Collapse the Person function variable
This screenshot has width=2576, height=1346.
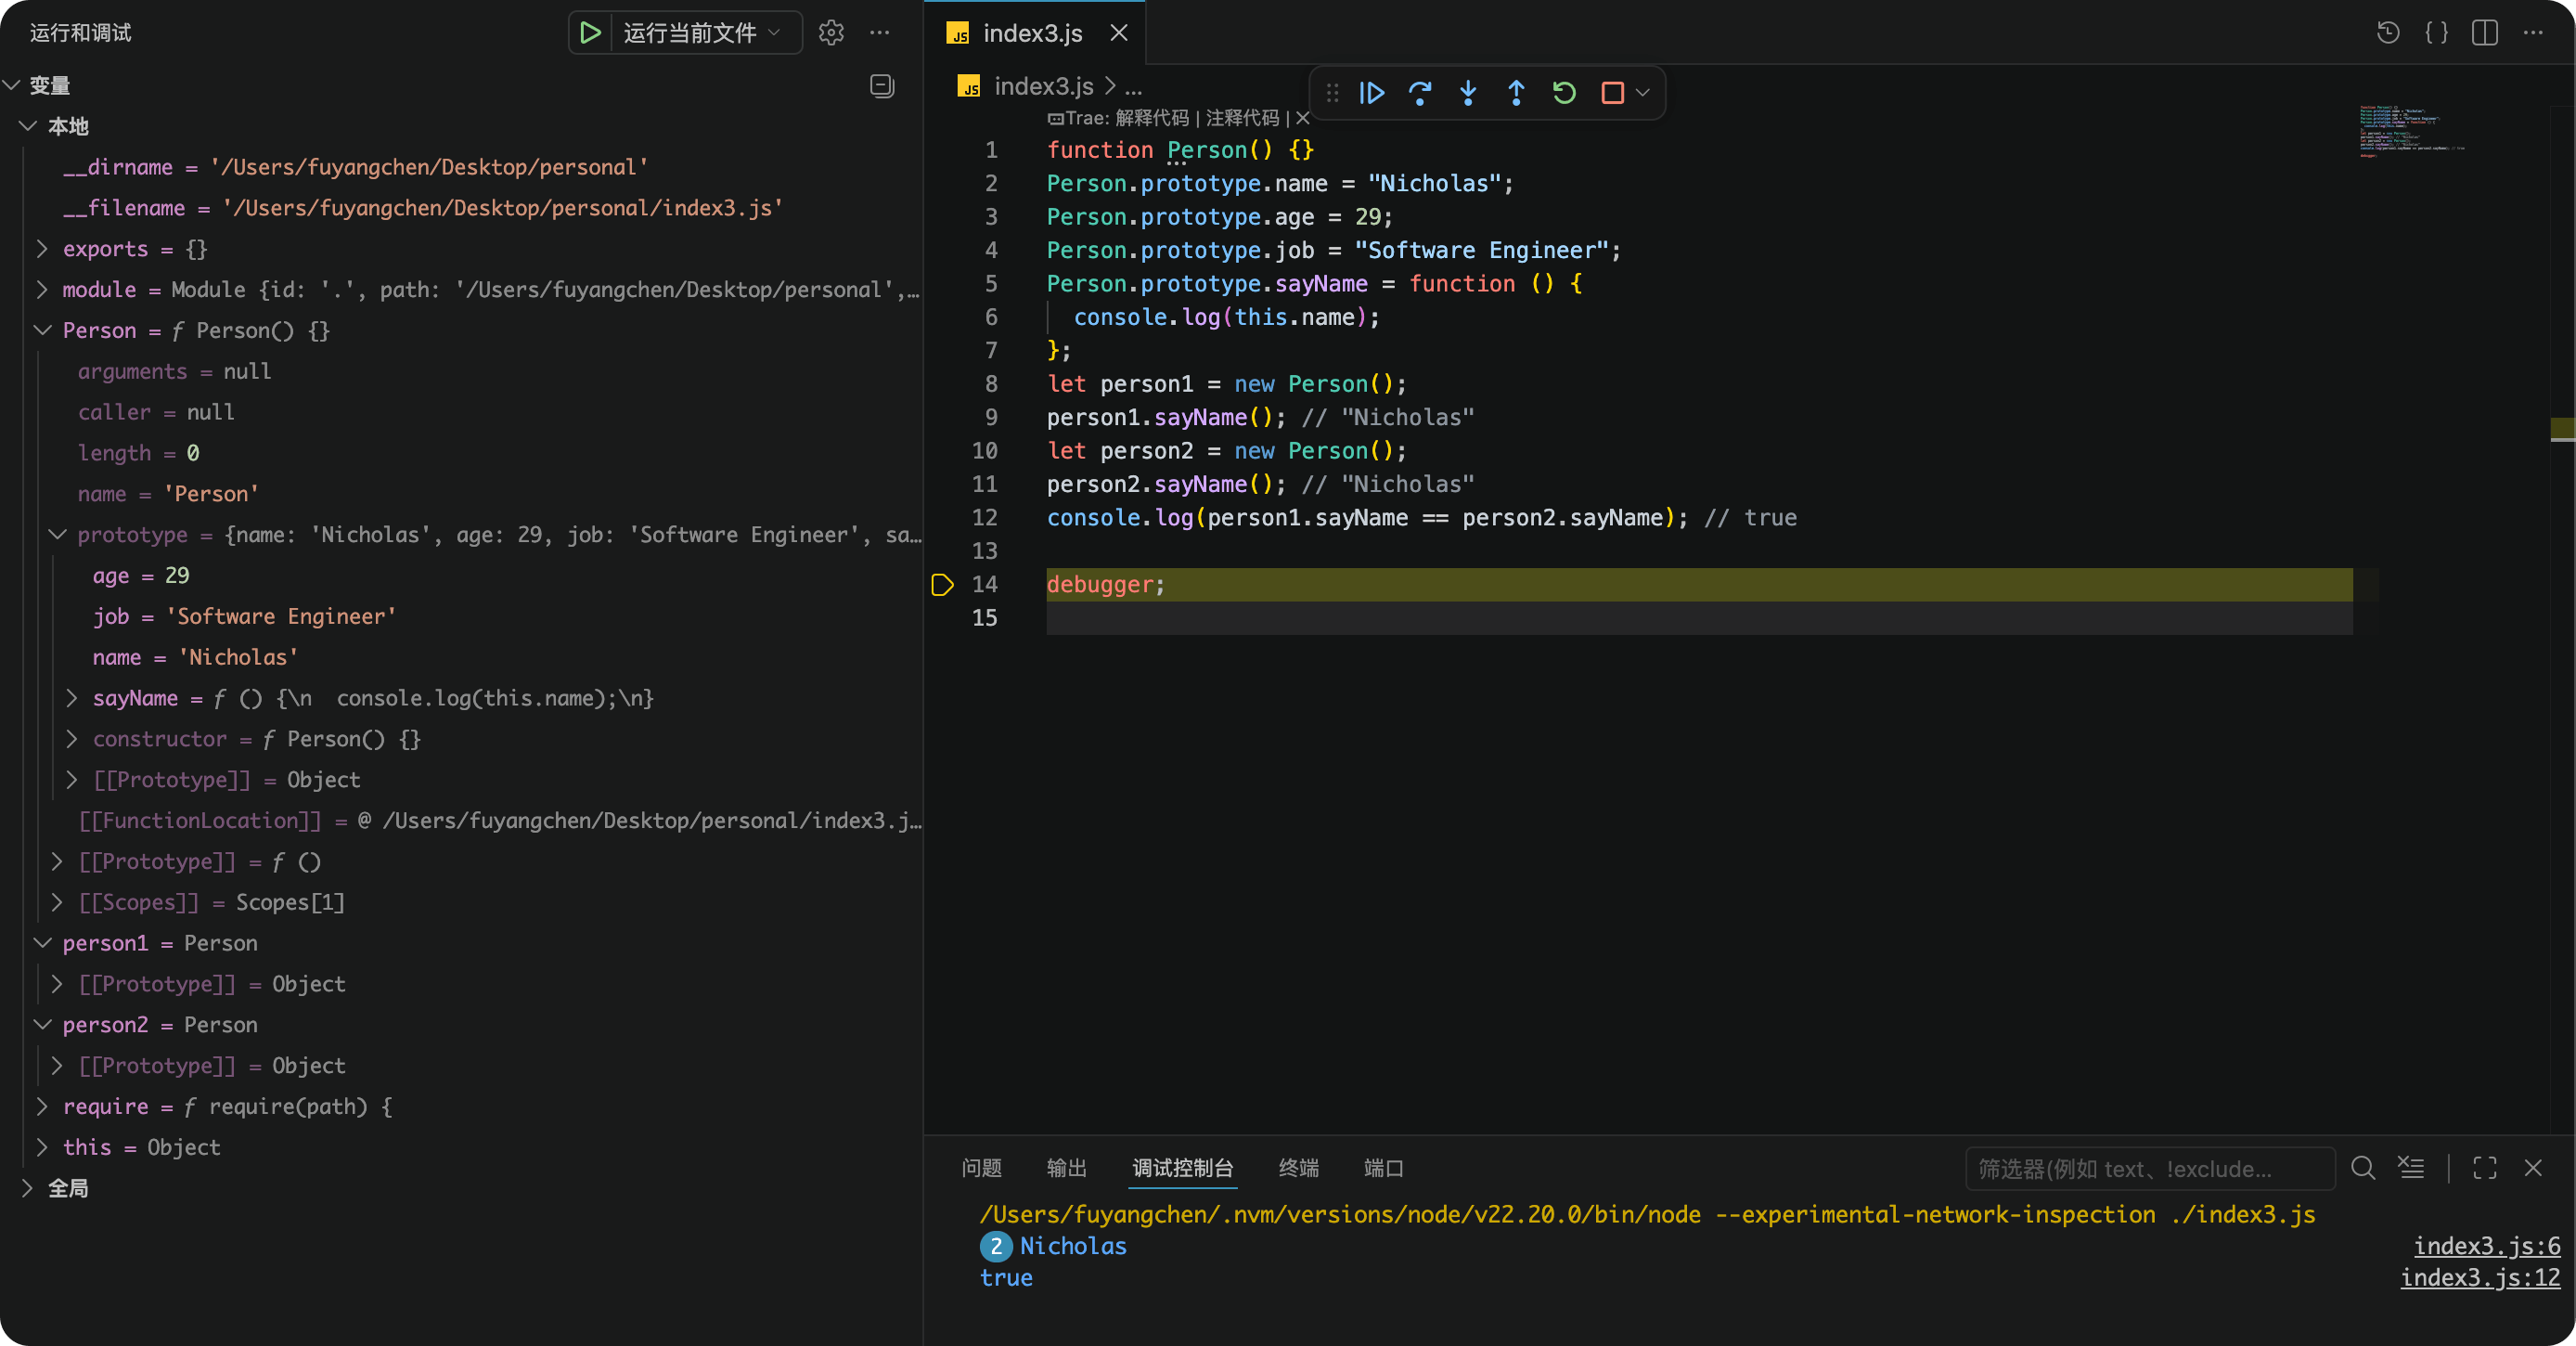pyautogui.click(x=42, y=330)
